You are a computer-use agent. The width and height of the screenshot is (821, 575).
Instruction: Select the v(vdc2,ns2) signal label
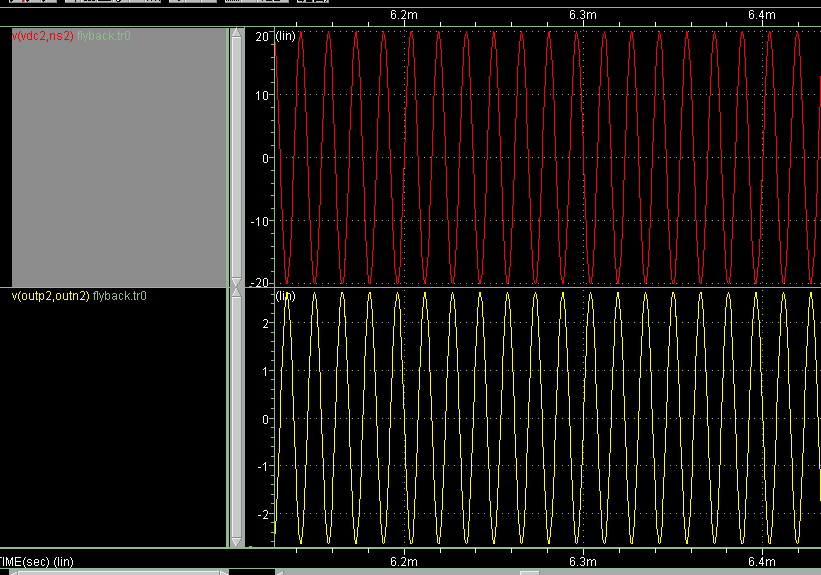[x=42, y=36]
